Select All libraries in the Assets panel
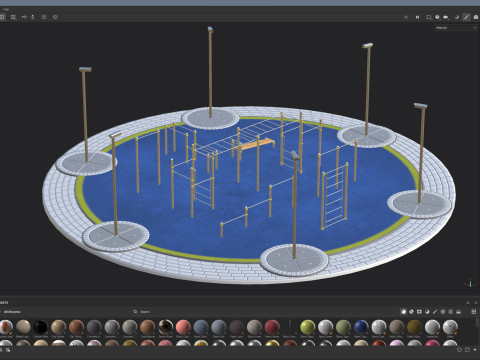 (x=12, y=312)
